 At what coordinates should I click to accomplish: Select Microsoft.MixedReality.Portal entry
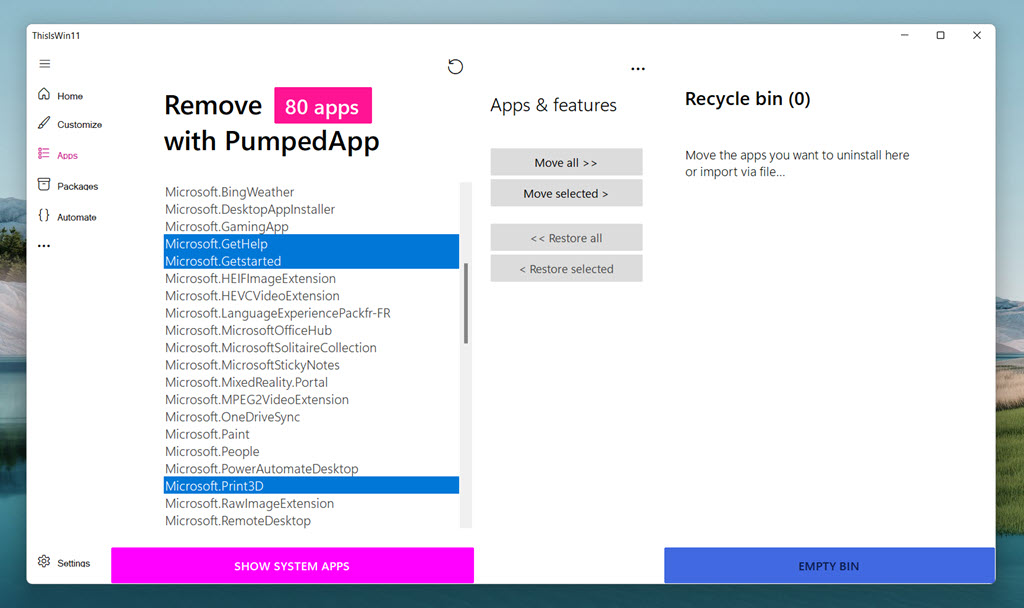(311, 382)
